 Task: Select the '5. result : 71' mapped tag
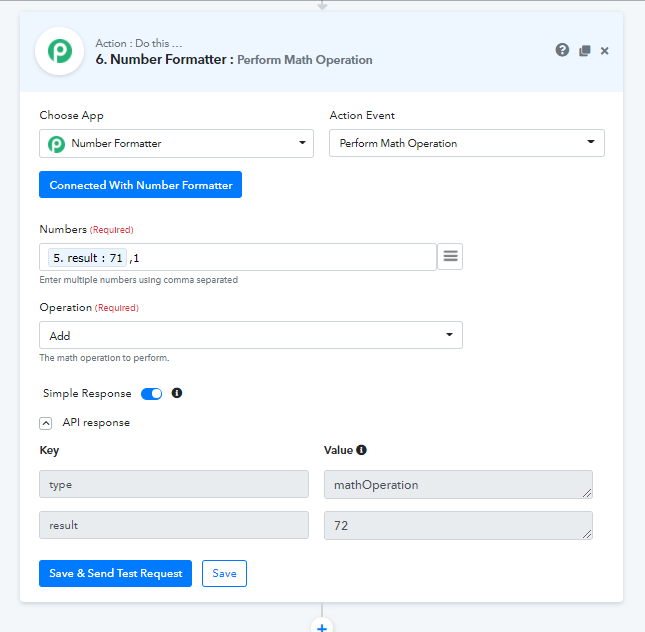click(88, 258)
